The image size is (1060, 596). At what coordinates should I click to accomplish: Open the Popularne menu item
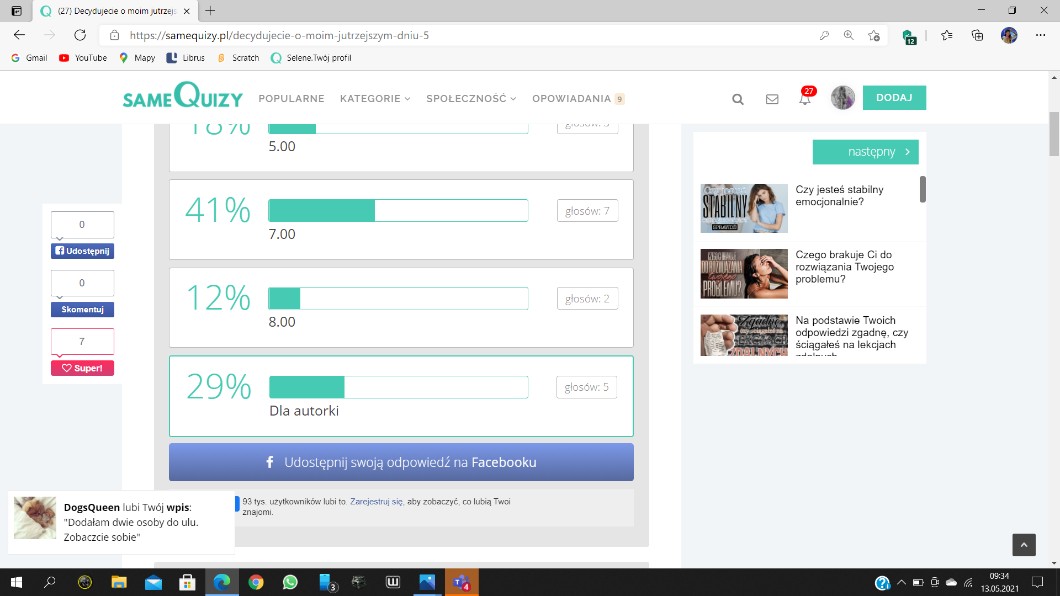[x=291, y=99]
